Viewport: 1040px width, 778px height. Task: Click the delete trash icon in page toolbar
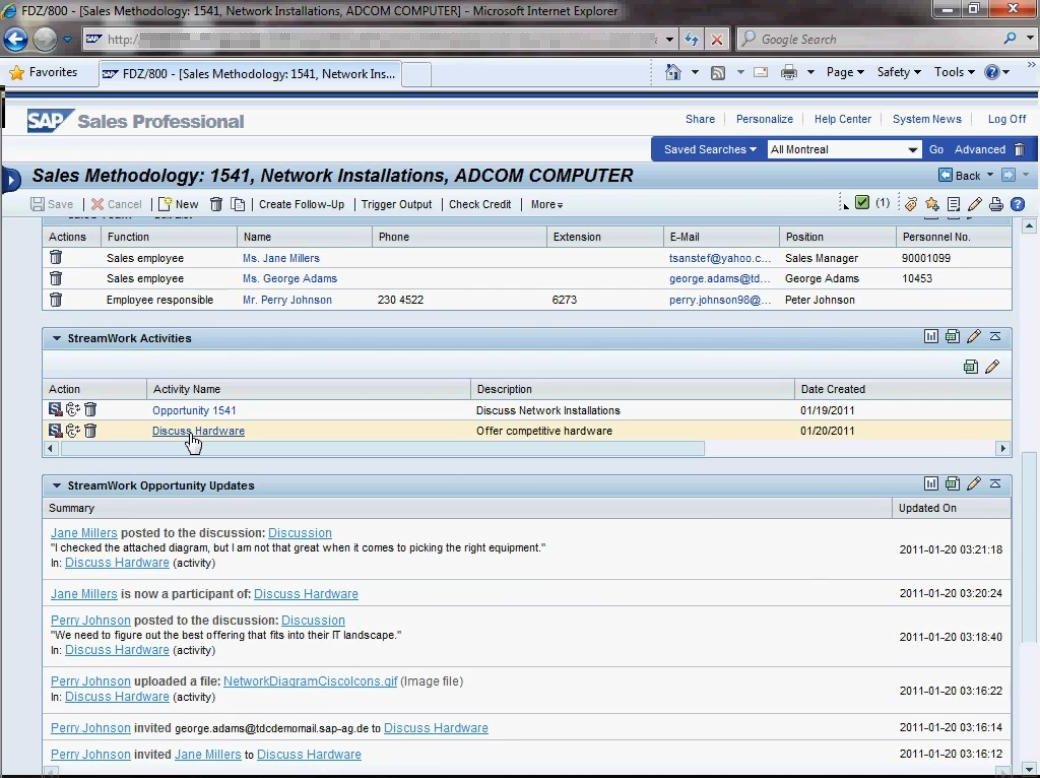[216, 204]
